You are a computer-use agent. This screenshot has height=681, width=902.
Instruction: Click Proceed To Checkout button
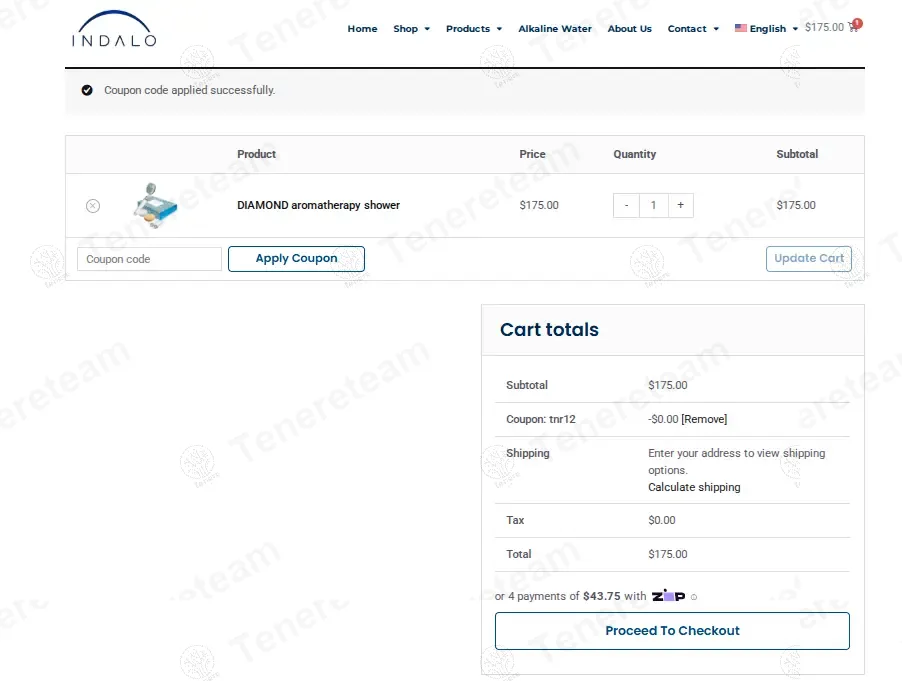pyautogui.click(x=672, y=631)
